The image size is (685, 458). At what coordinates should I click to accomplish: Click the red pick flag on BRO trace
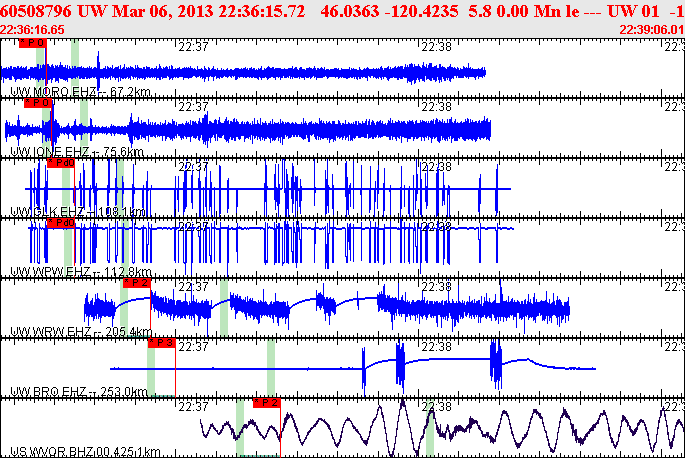161,342
